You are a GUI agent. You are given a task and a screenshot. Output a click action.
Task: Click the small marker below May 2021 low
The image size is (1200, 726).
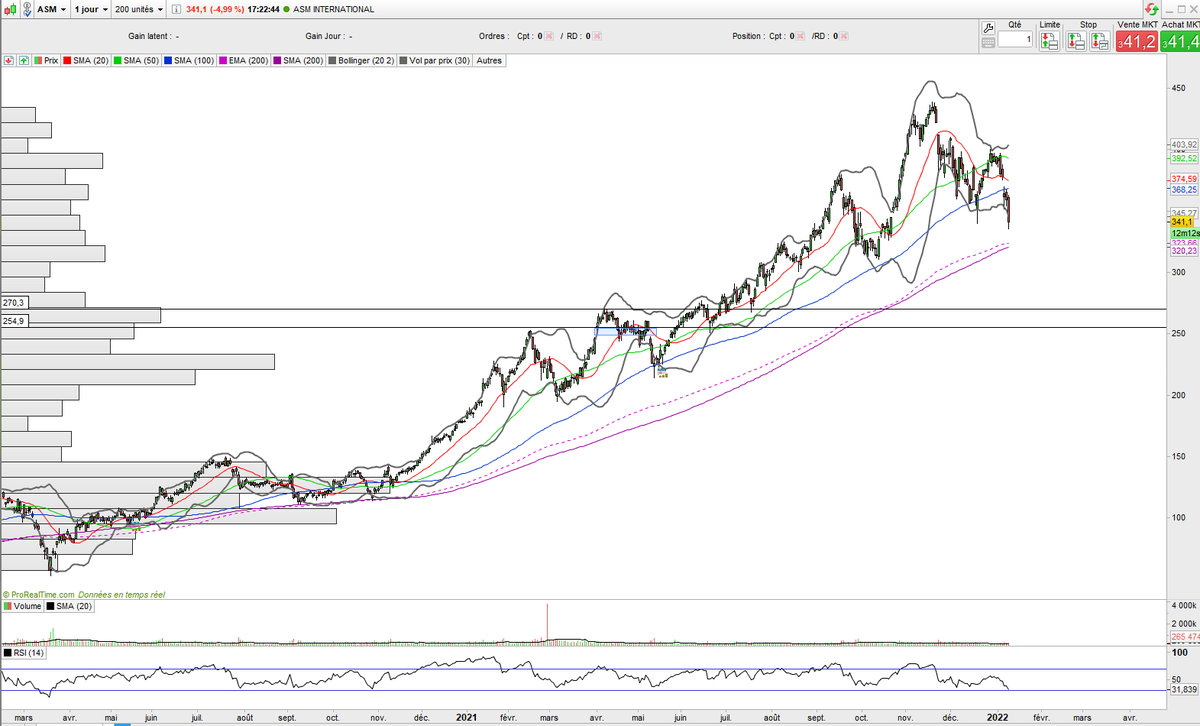[662, 374]
